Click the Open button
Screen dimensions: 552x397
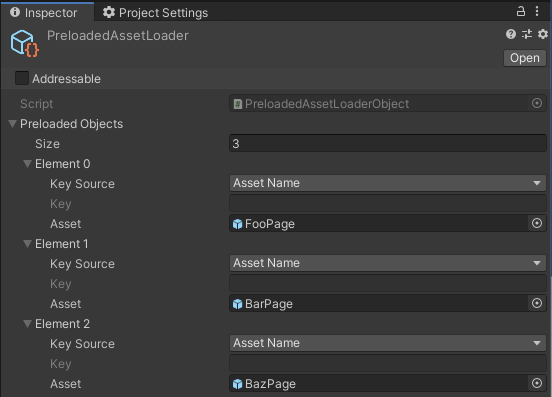coord(525,58)
